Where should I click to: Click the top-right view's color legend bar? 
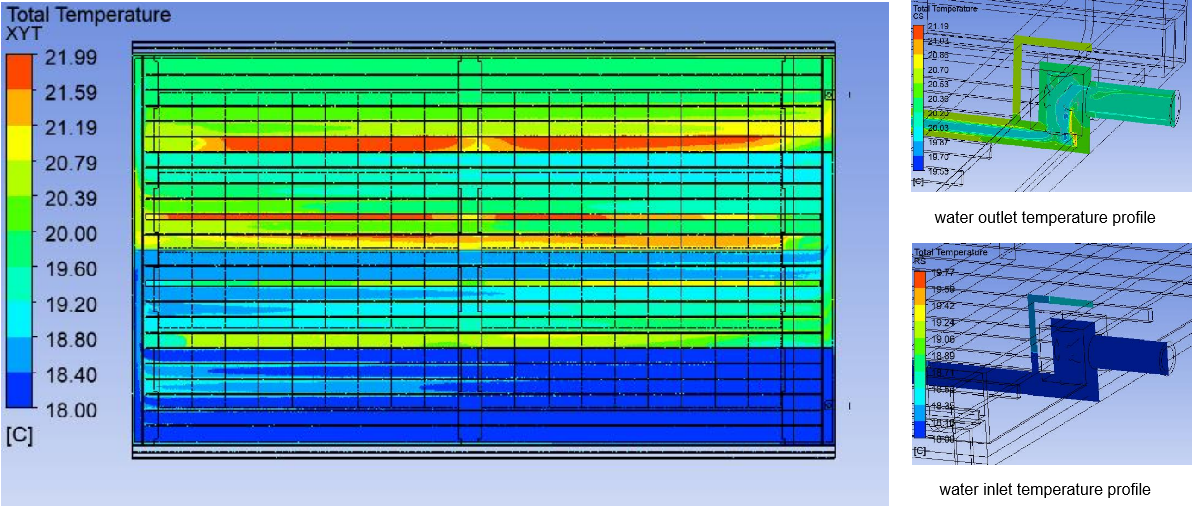(918, 98)
